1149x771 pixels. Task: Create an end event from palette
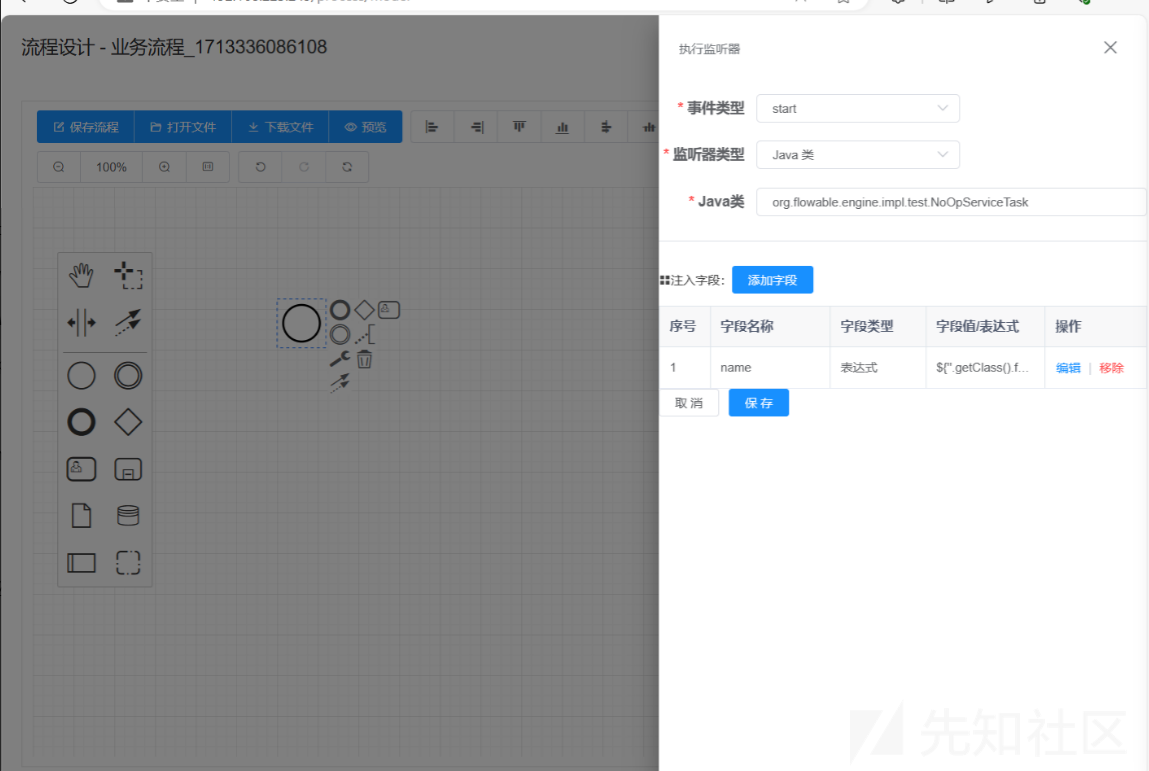click(81, 422)
